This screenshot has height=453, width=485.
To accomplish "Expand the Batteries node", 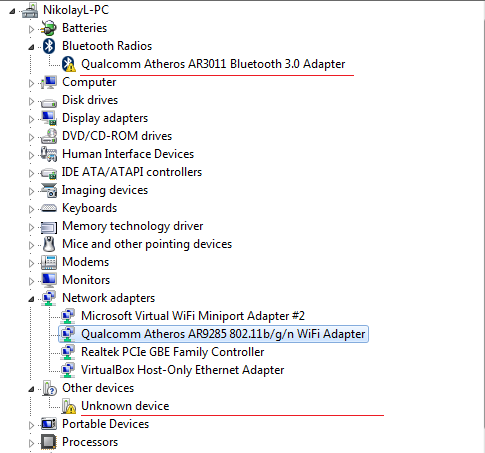I will [x=31, y=29].
